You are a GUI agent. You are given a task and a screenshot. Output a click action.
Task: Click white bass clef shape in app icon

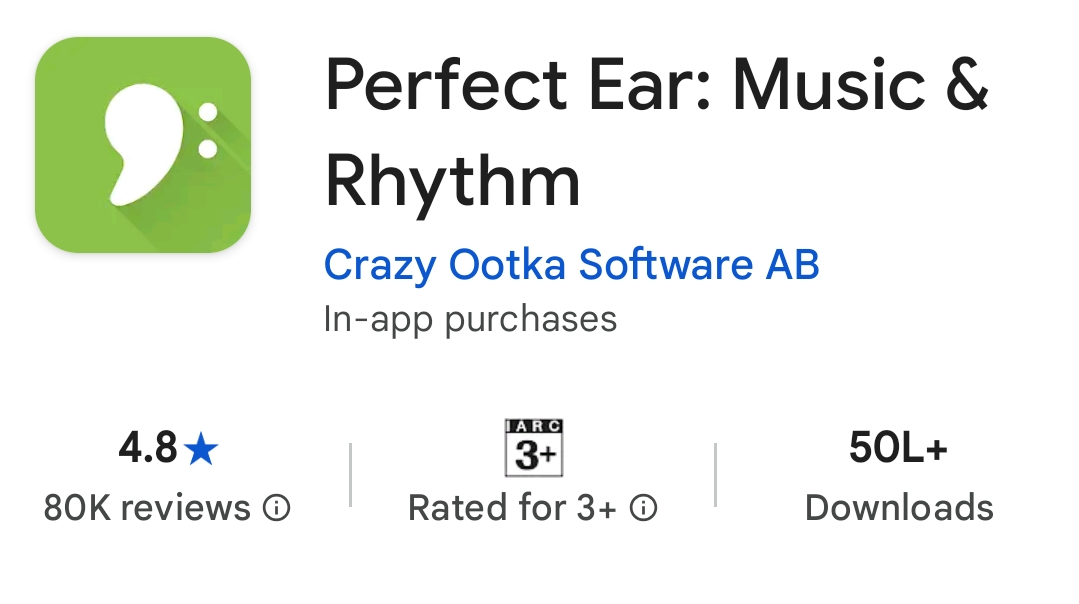[140, 145]
